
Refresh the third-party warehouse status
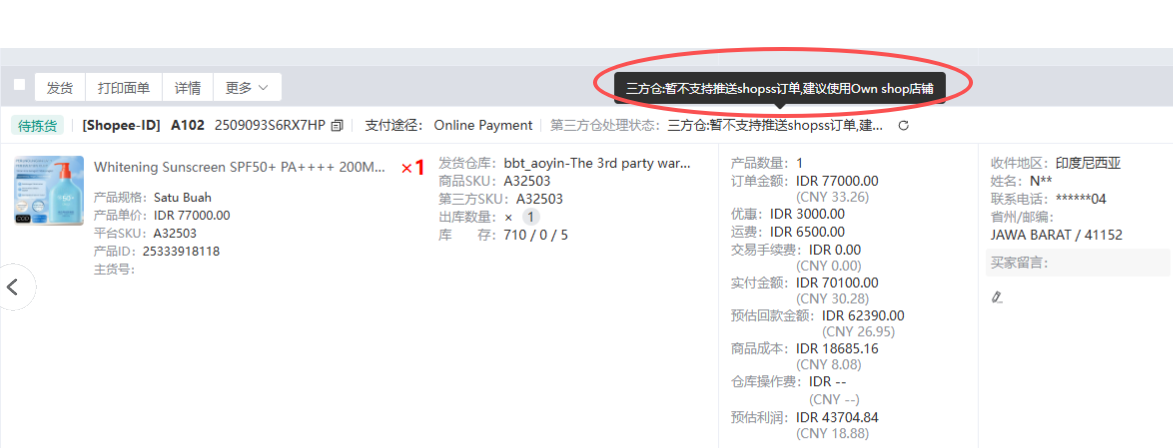903,126
